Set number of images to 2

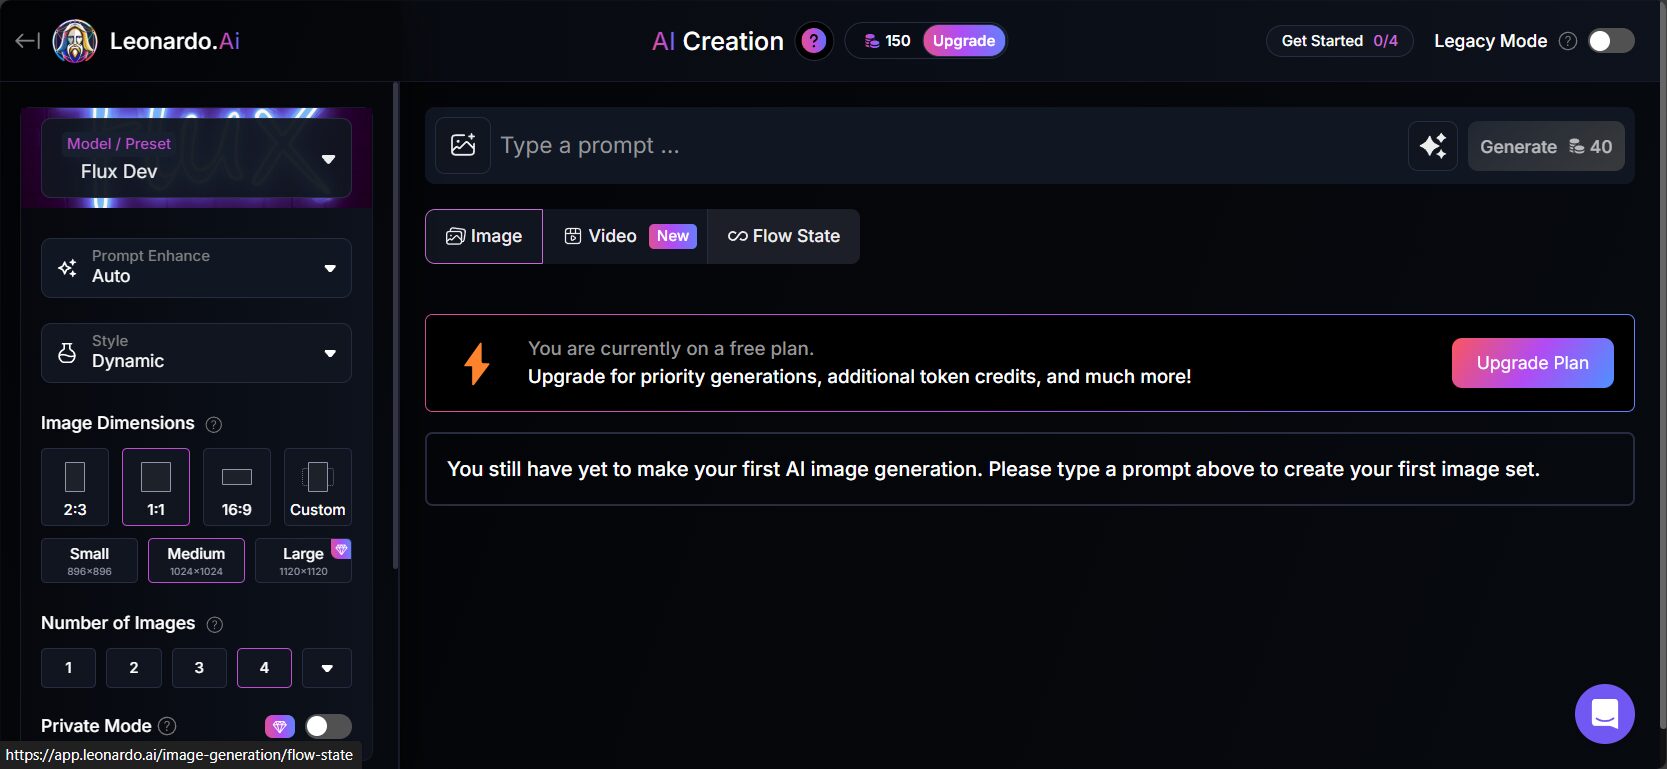(x=134, y=668)
